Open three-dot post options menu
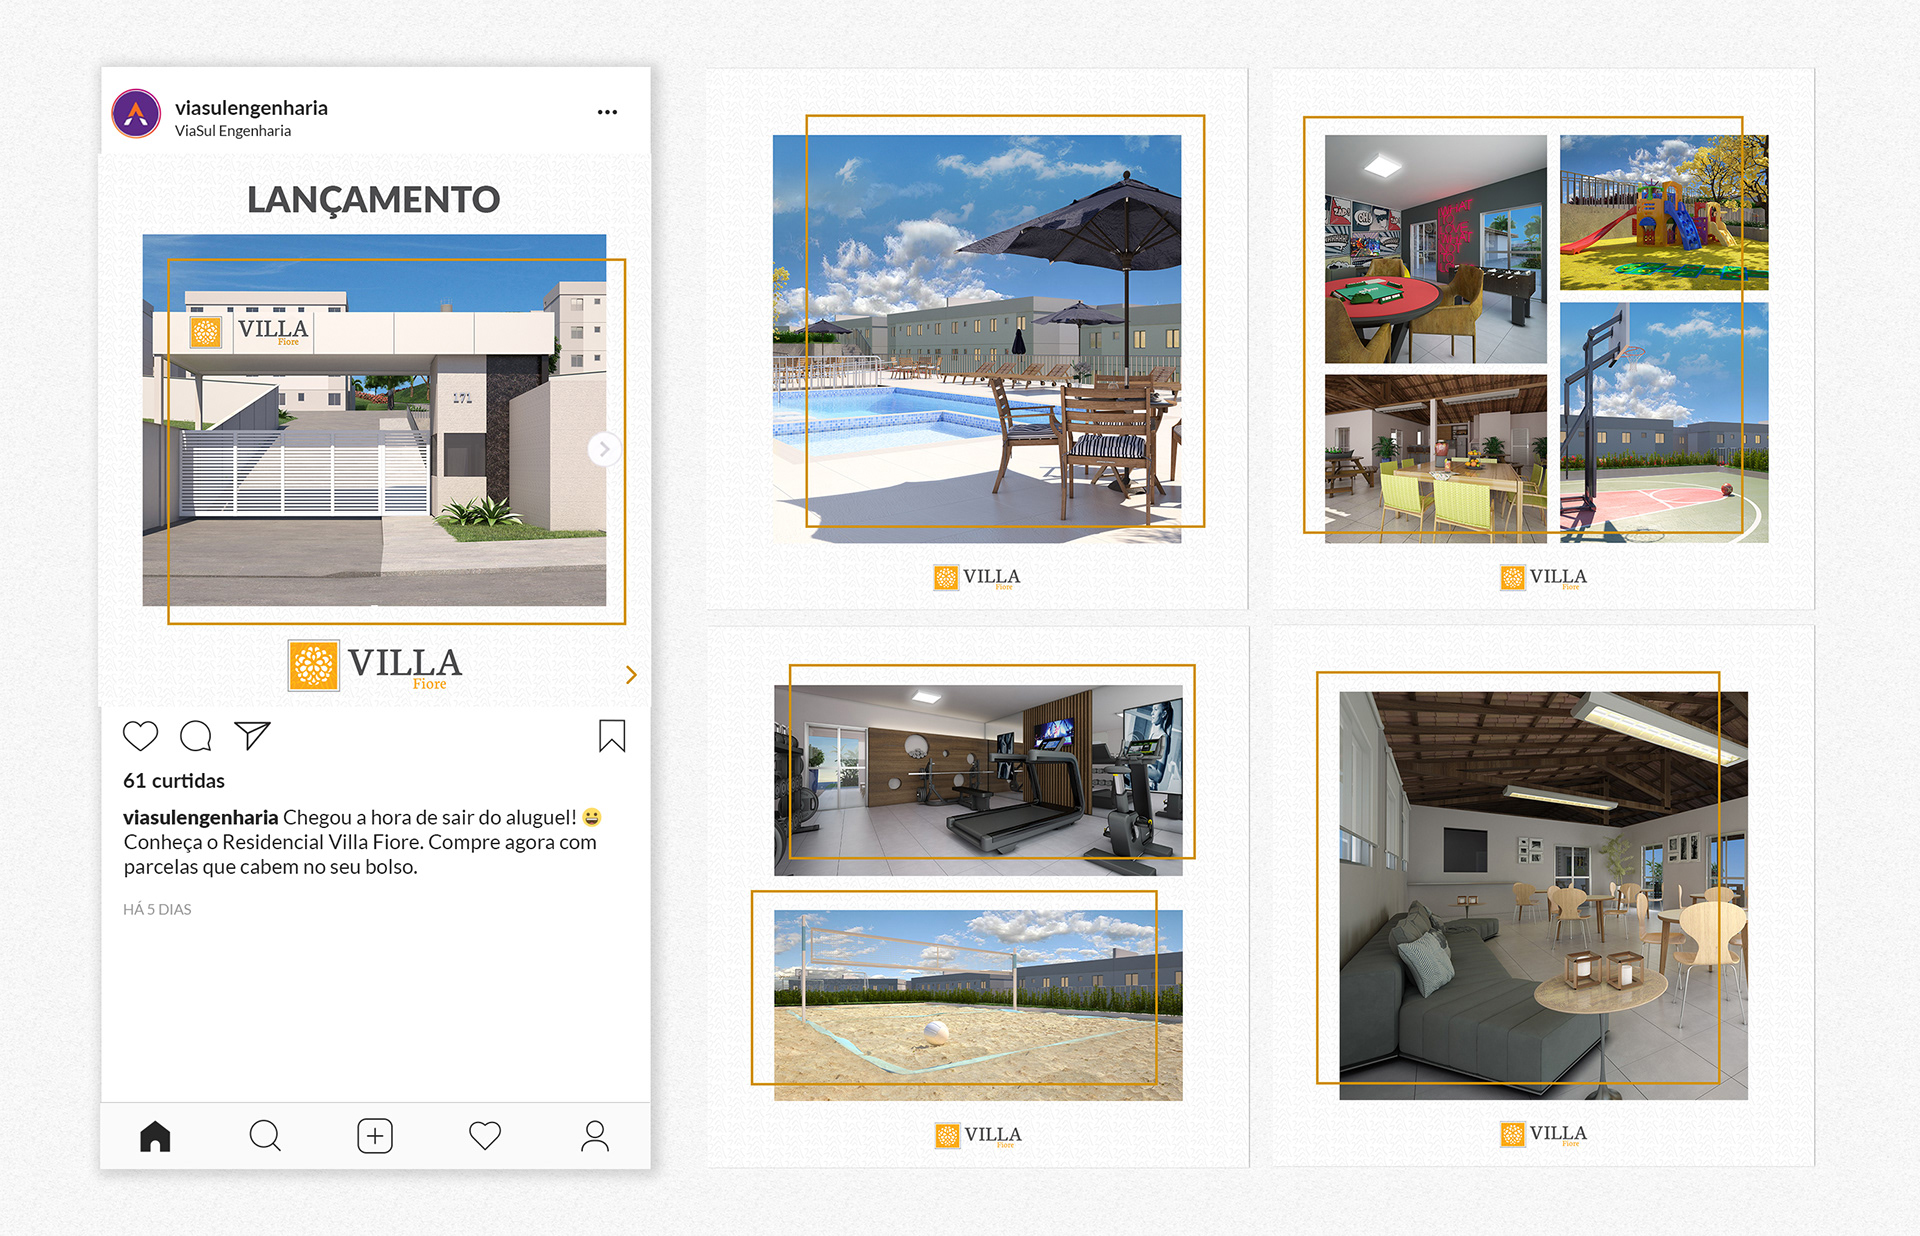Screen dimensions: 1920x1236 [607, 112]
